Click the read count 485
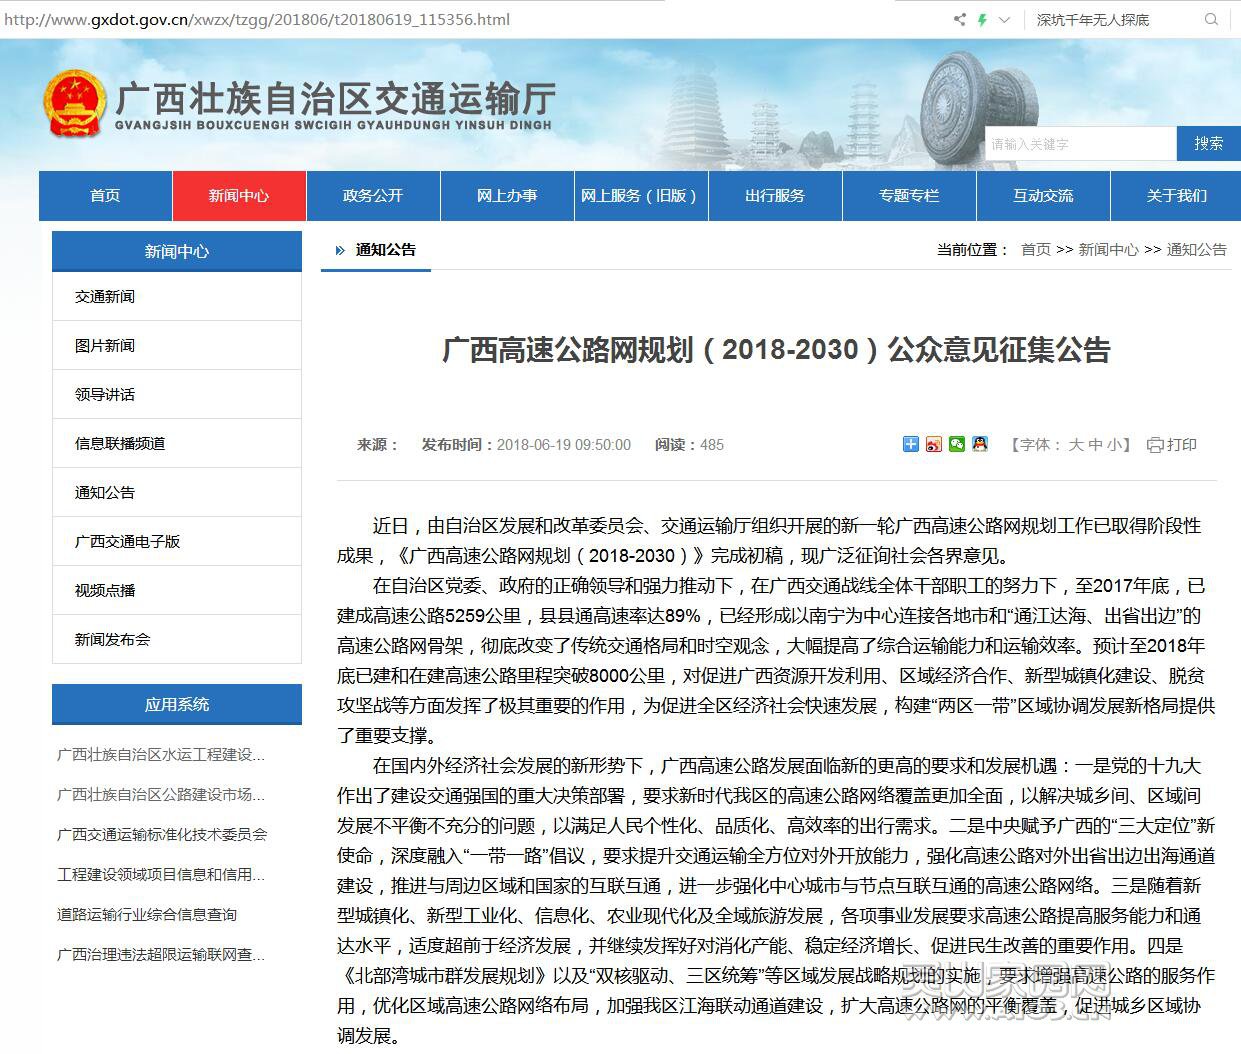1241x1054 pixels. tap(712, 445)
